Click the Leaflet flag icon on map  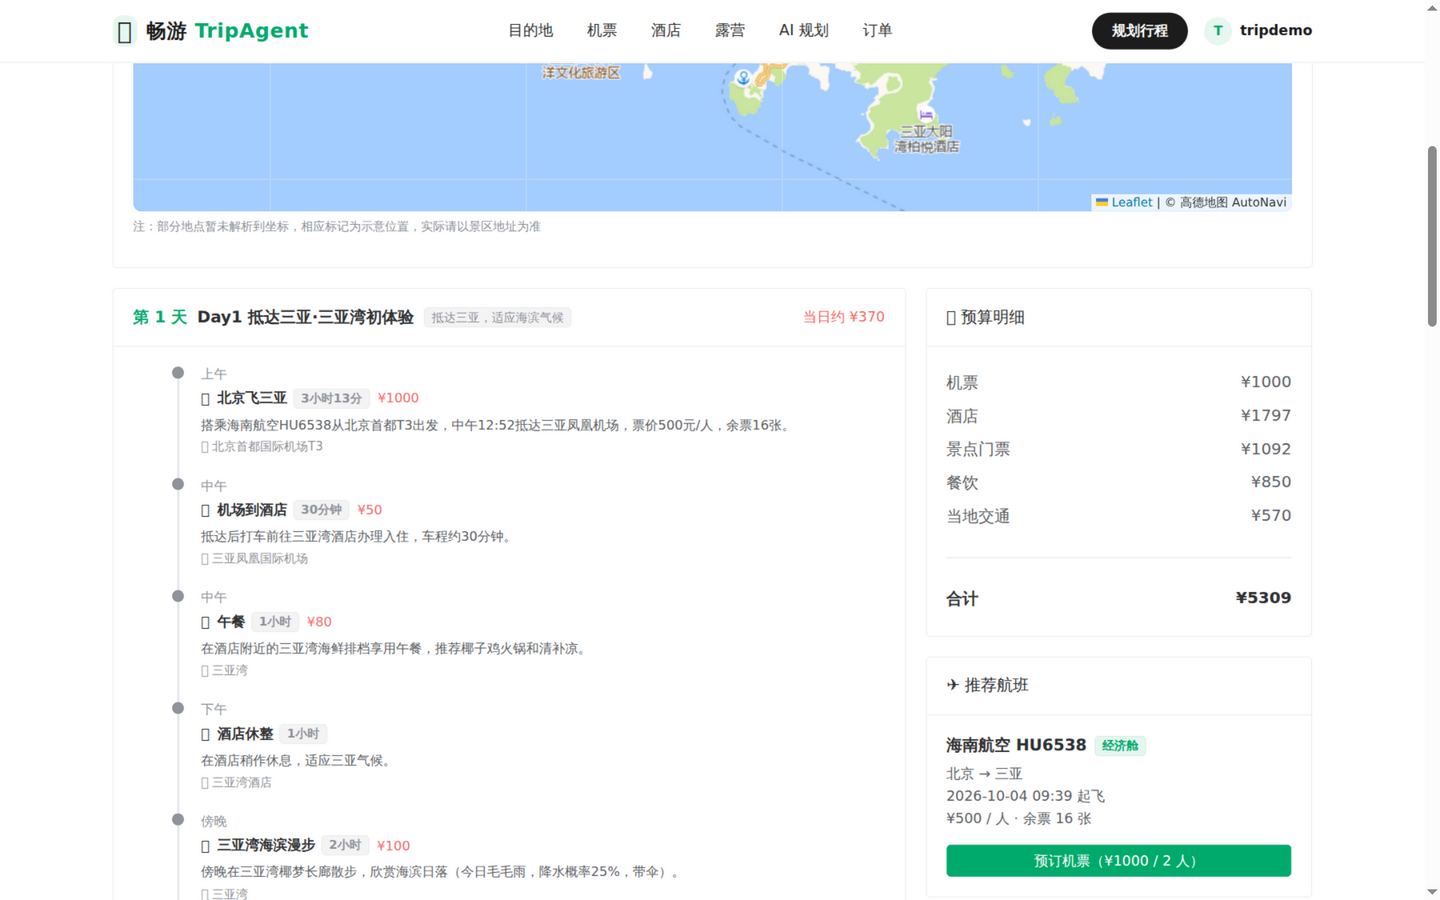coord(1102,202)
